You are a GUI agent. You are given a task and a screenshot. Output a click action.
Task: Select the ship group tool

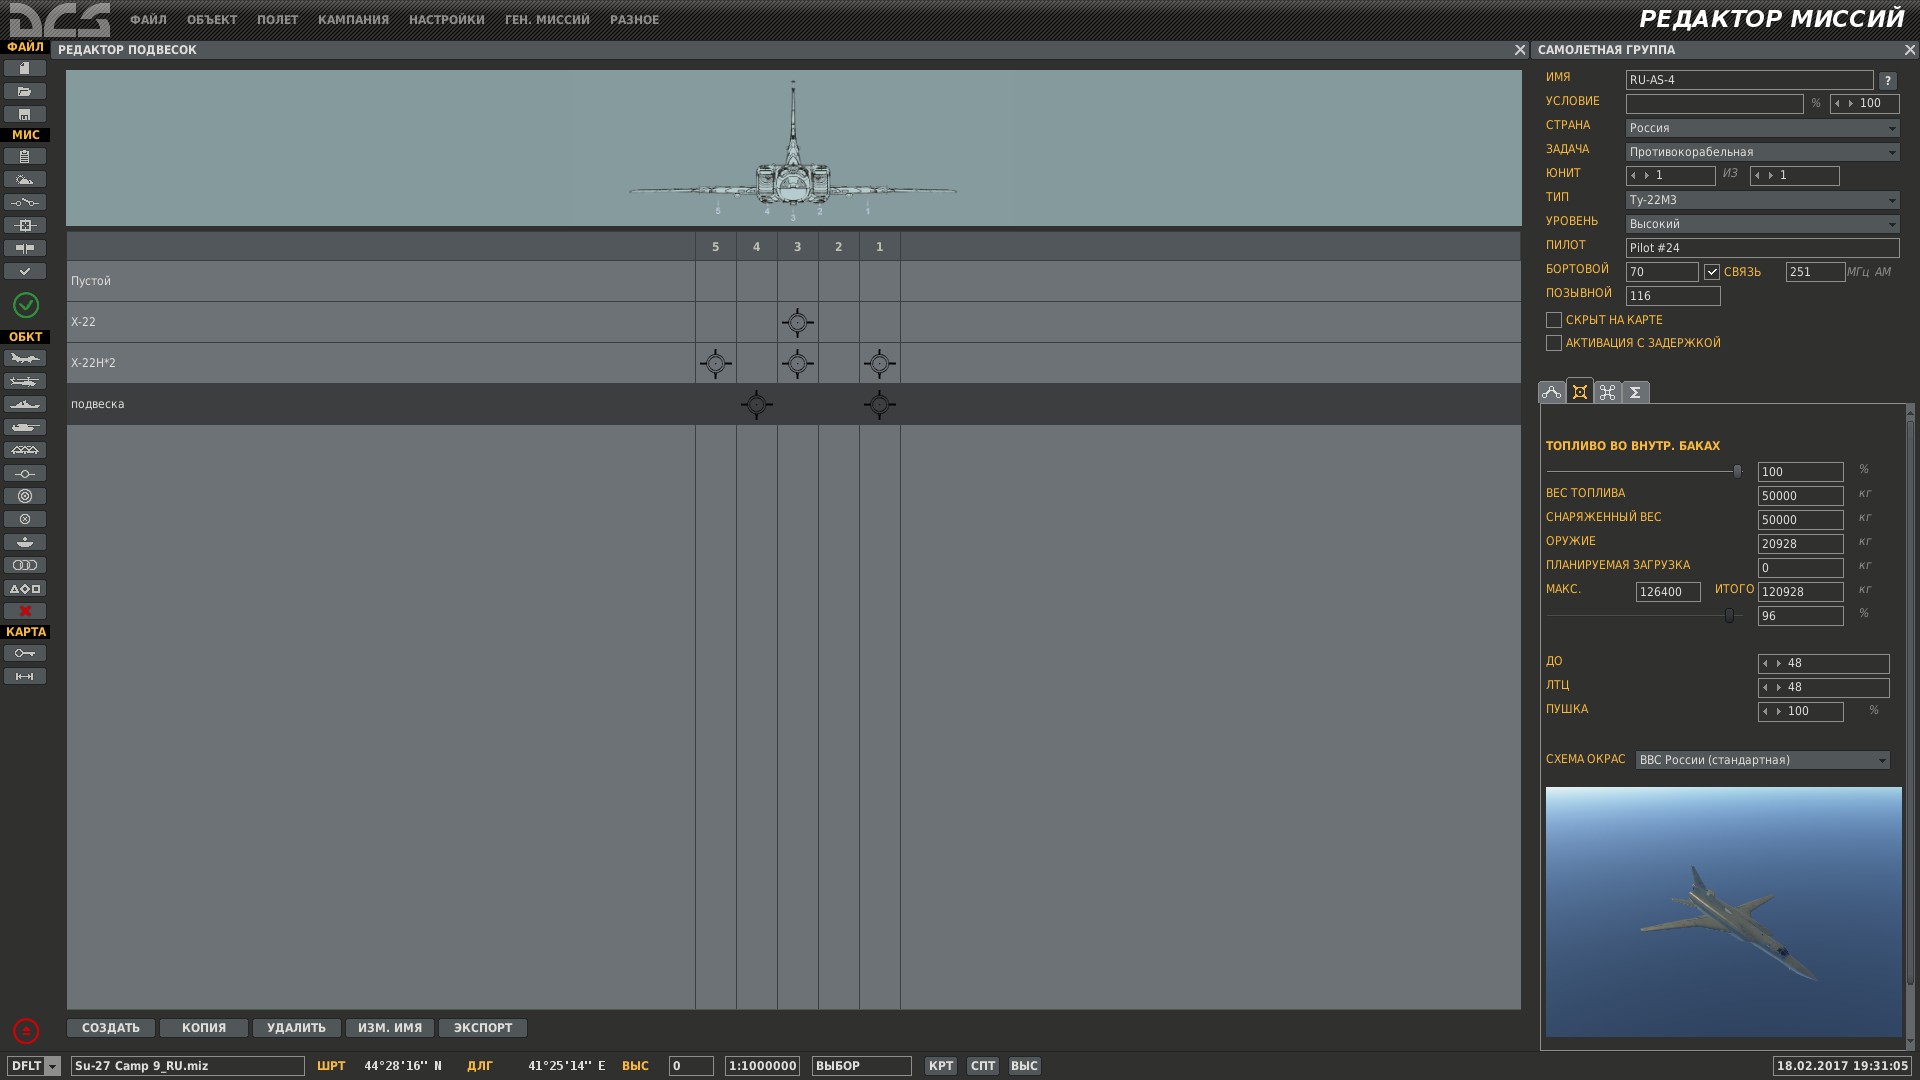(25, 404)
